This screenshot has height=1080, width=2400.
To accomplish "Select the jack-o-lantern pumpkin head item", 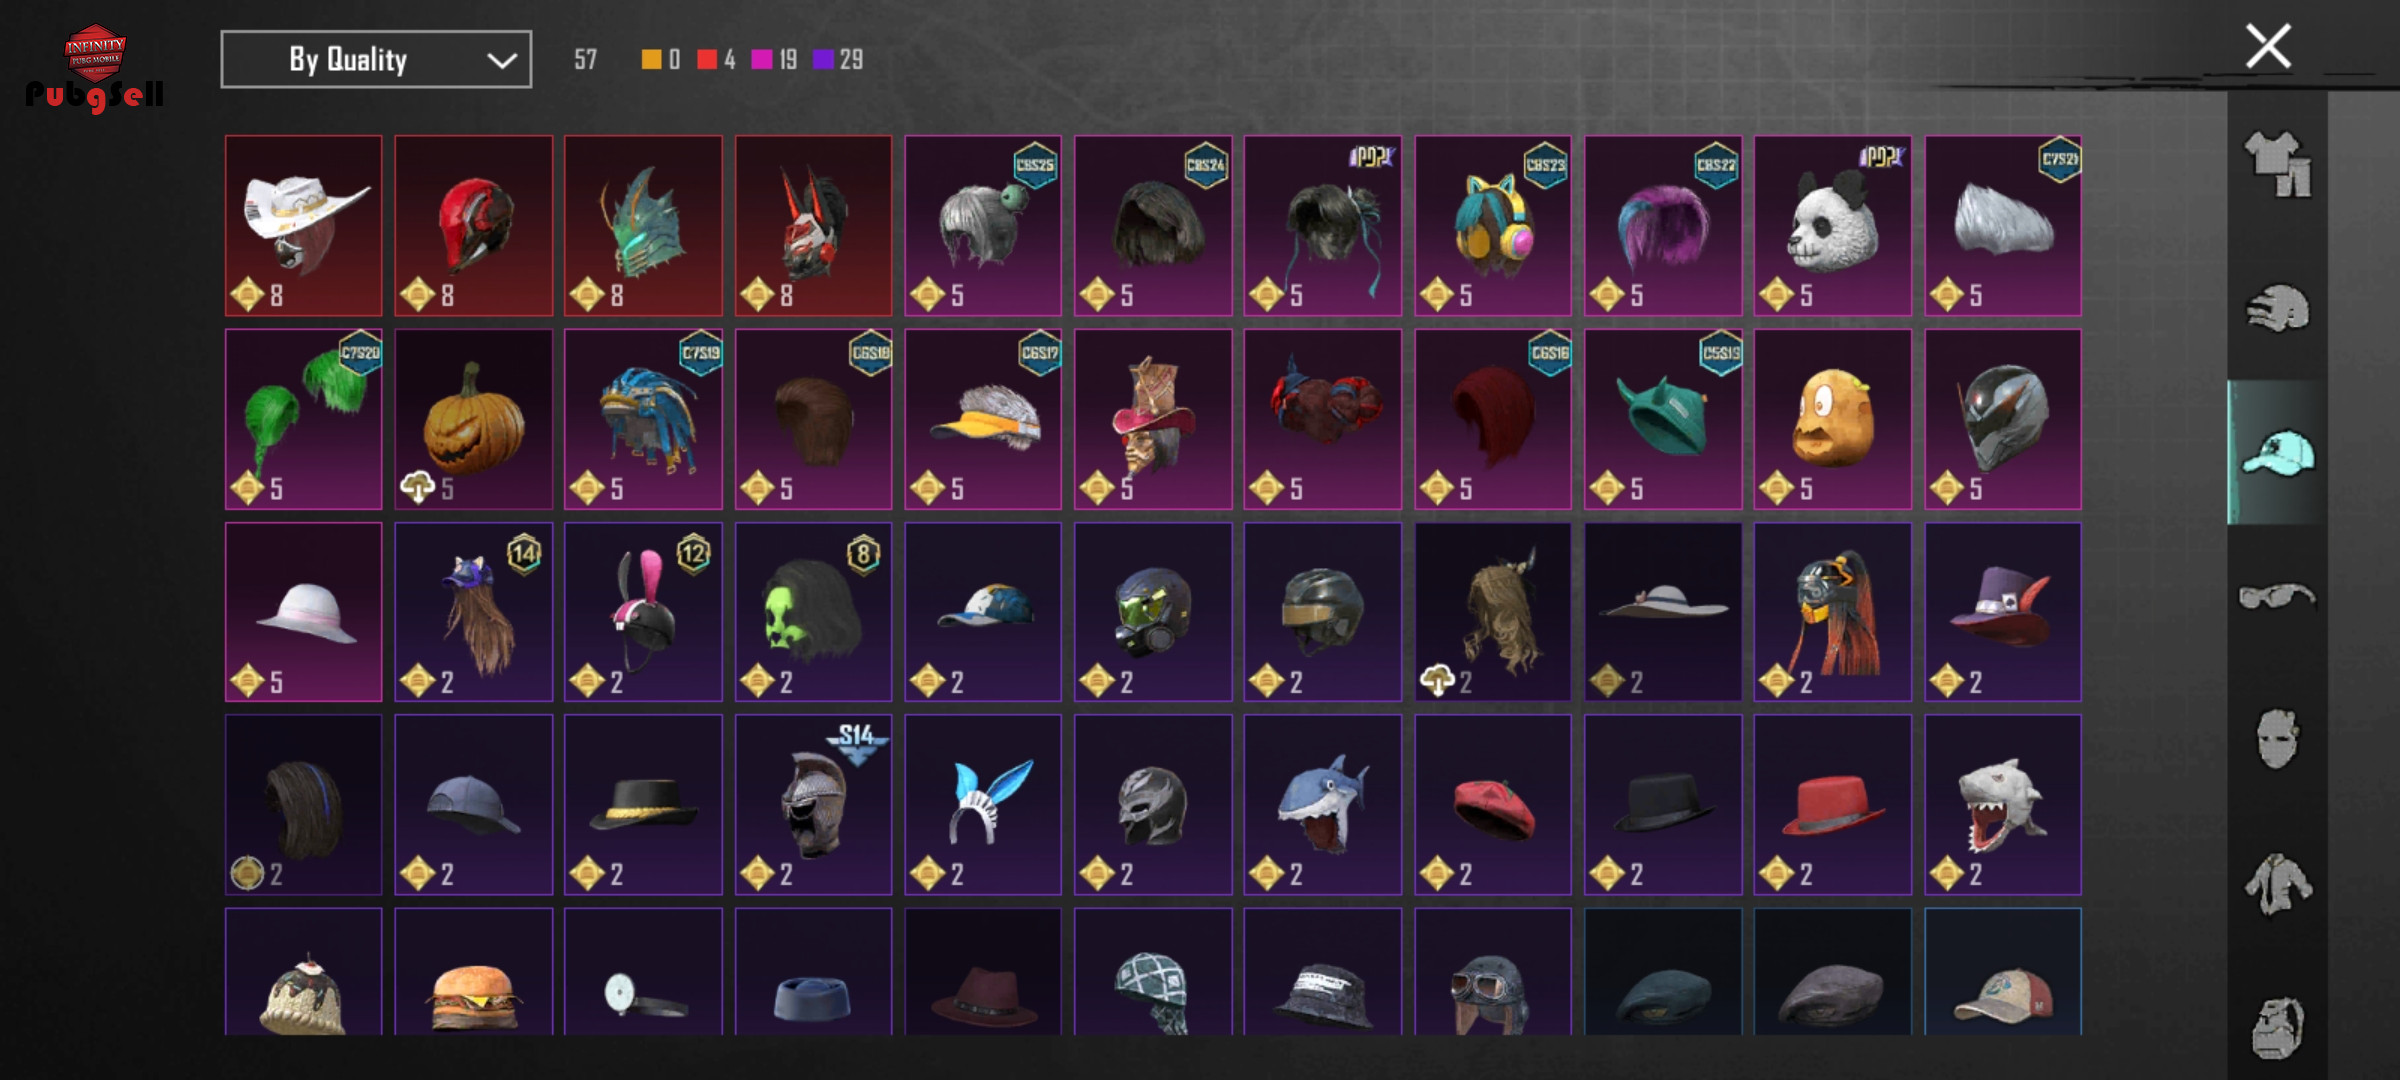I will (x=474, y=419).
